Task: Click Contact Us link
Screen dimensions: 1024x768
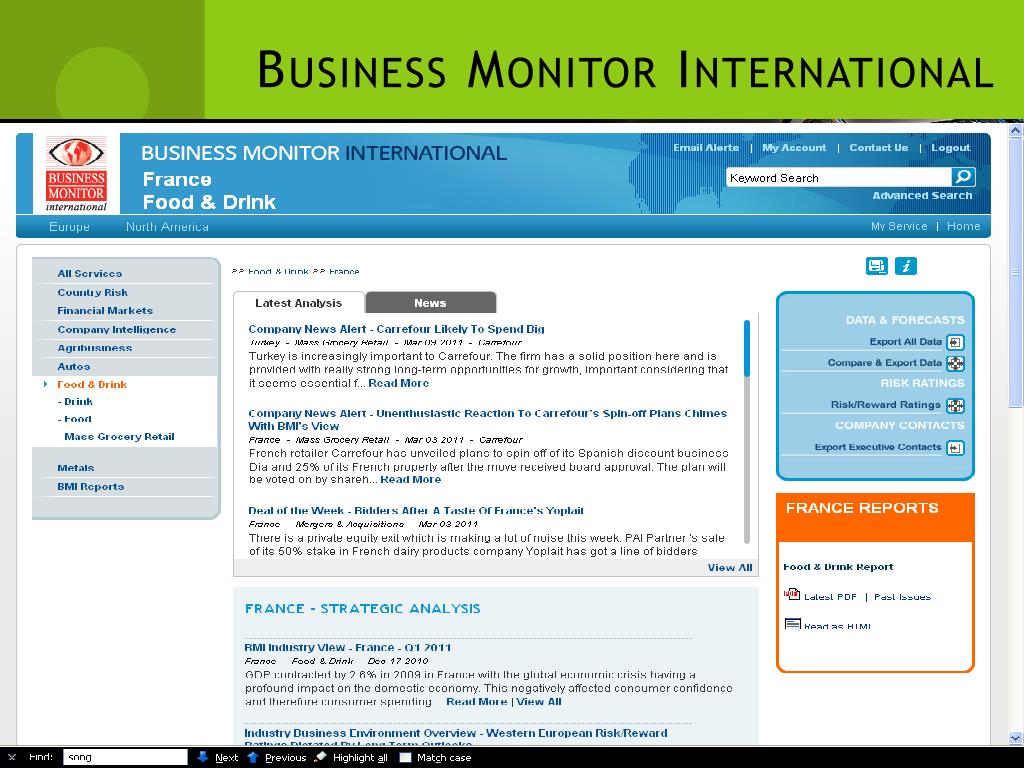Action: pos(878,148)
